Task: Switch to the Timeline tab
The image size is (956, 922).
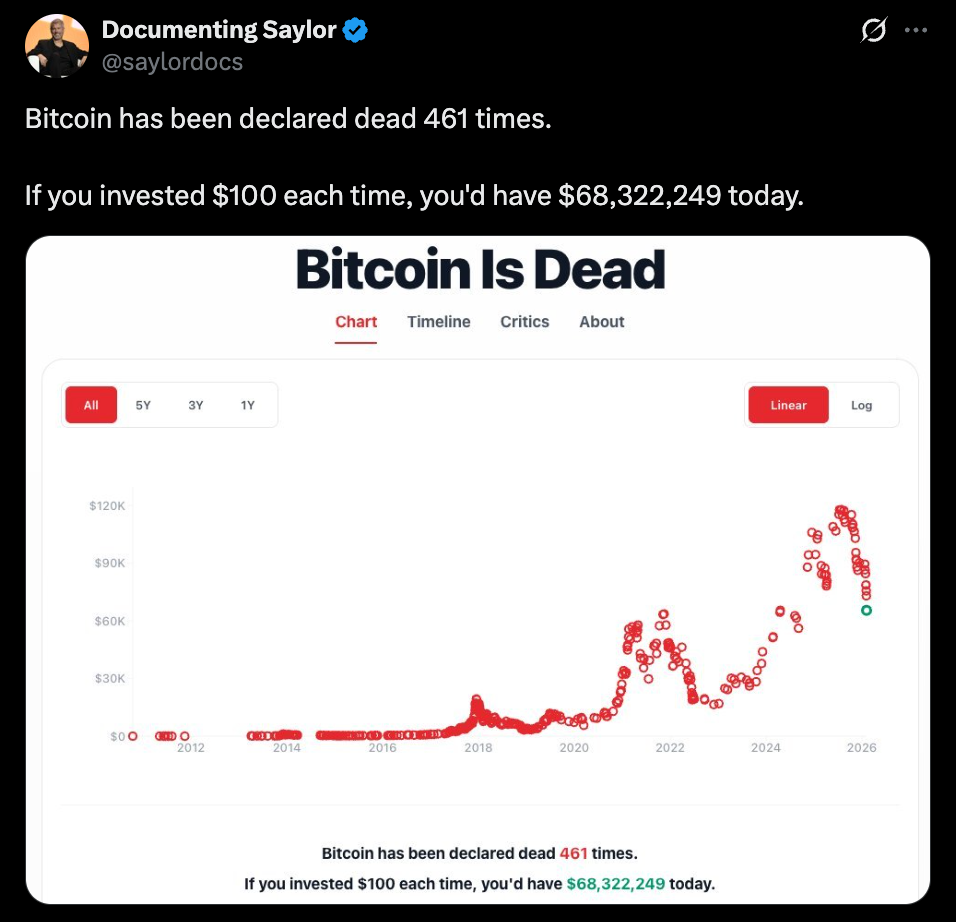Action: [x=439, y=322]
